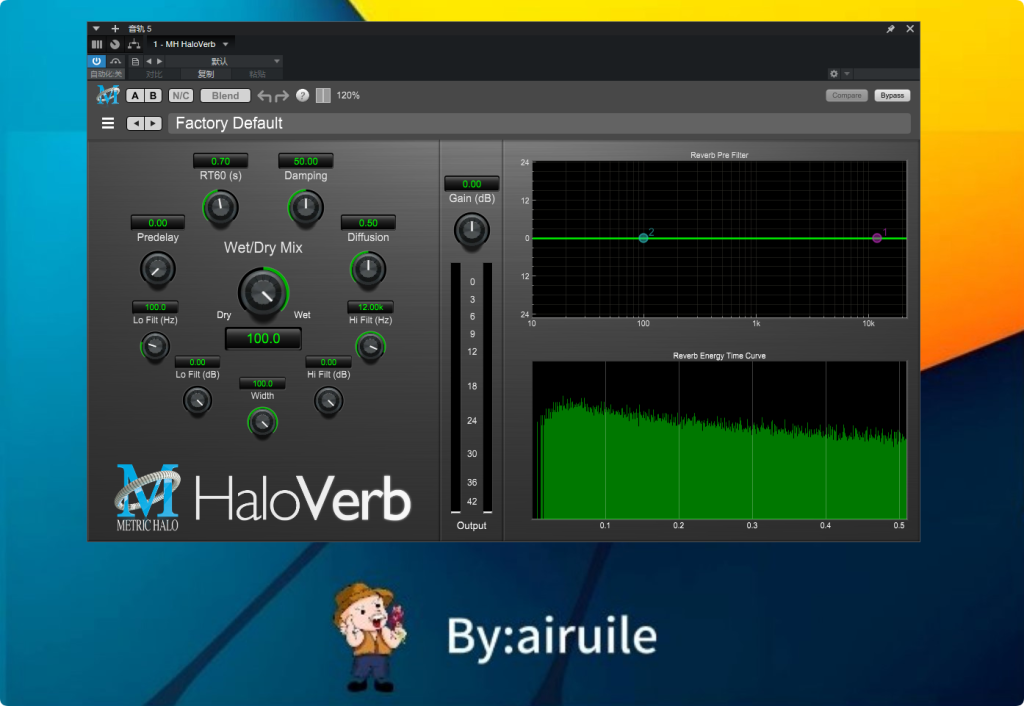Click the N/C button

click(181, 95)
